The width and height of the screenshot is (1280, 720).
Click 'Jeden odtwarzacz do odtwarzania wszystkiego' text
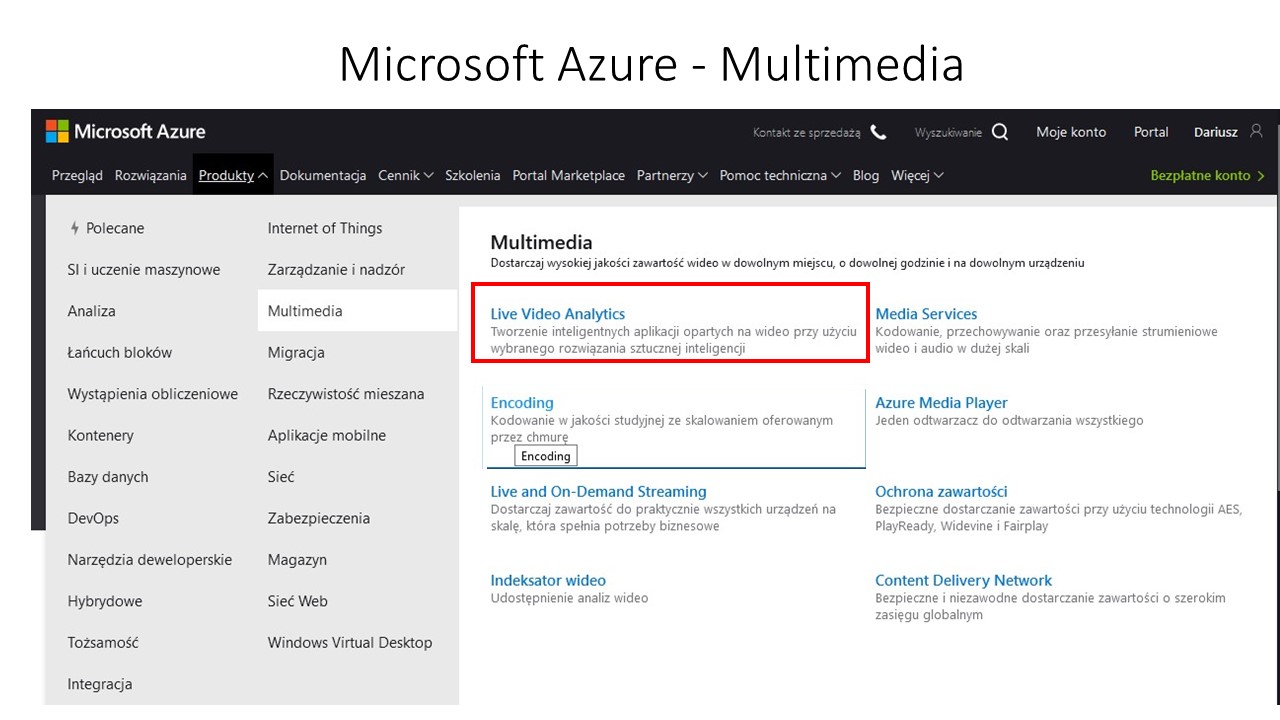tap(1009, 421)
